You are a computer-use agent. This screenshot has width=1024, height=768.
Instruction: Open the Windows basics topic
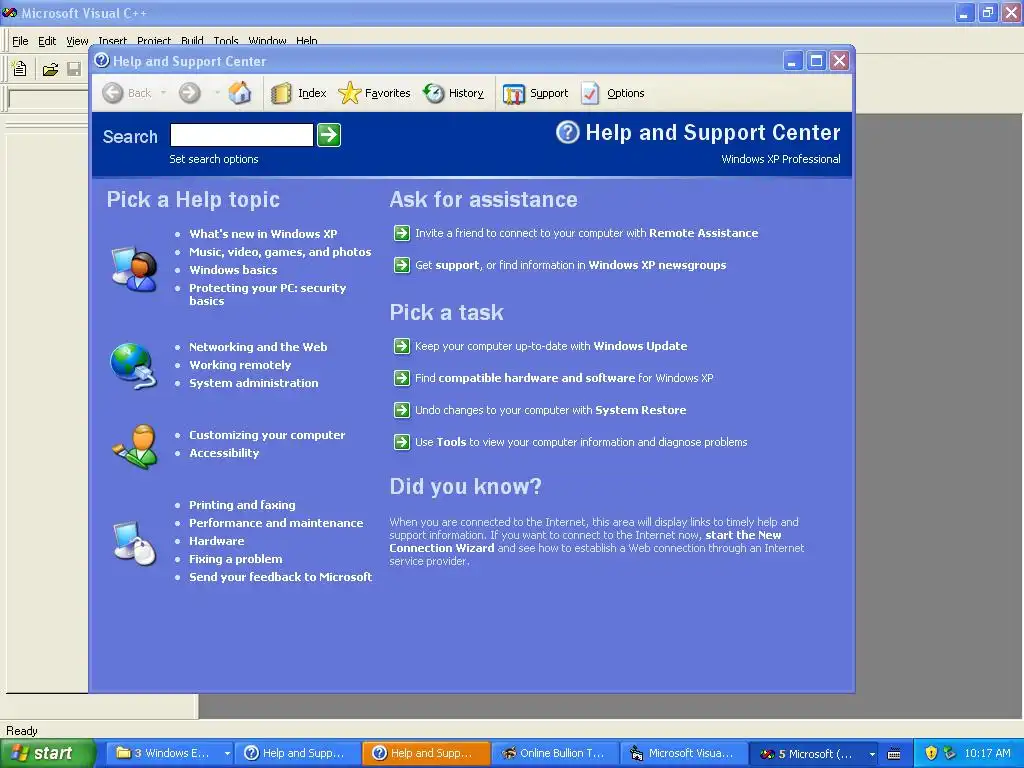[x=233, y=270]
